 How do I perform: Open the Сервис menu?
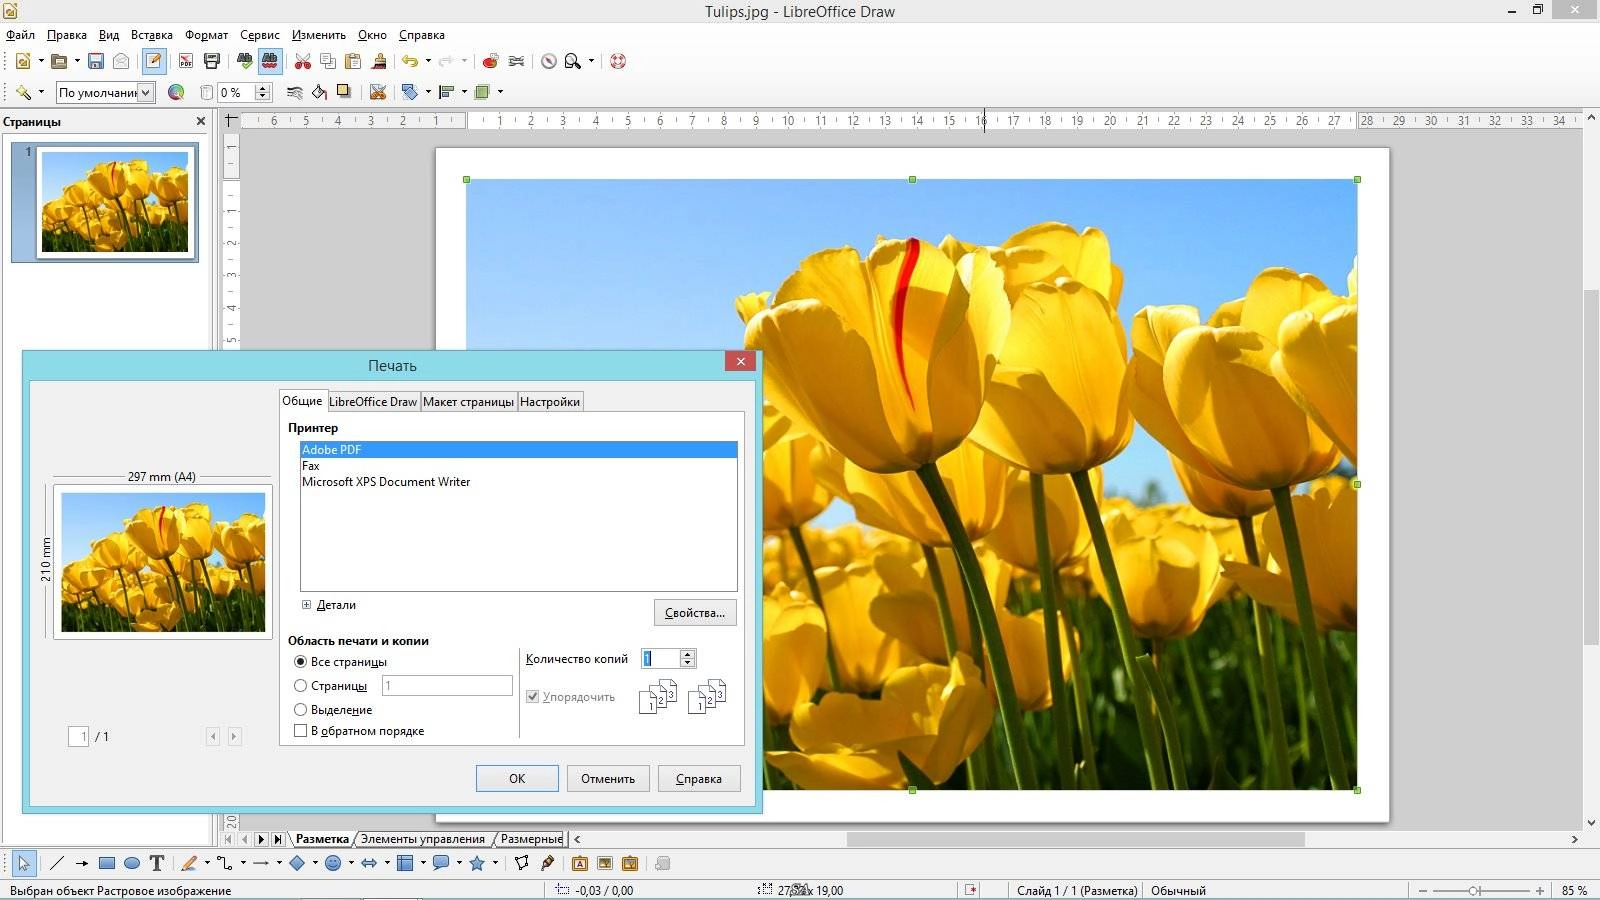(260, 35)
